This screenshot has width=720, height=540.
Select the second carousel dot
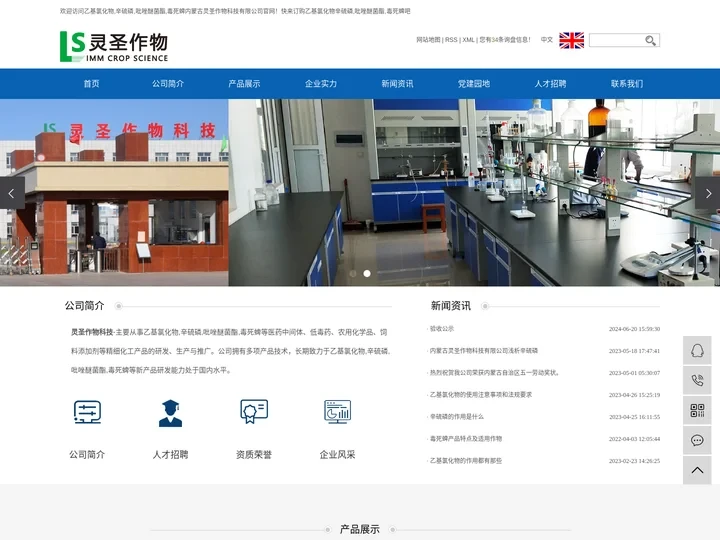click(x=367, y=273)
